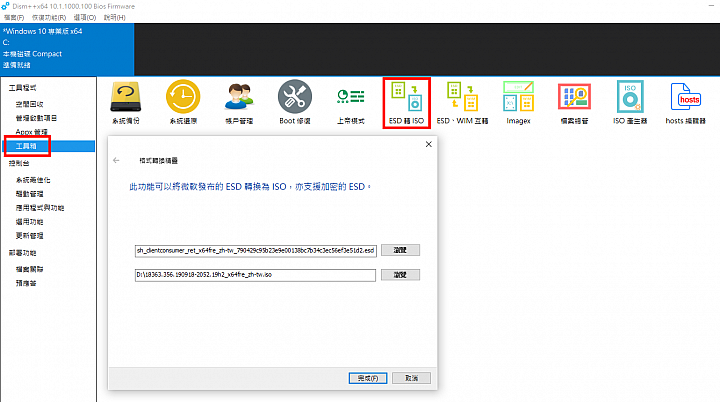Click the 部署功能 sidebar section header
Viewport: 720px width, 402px height.
[x=22, y=253]
